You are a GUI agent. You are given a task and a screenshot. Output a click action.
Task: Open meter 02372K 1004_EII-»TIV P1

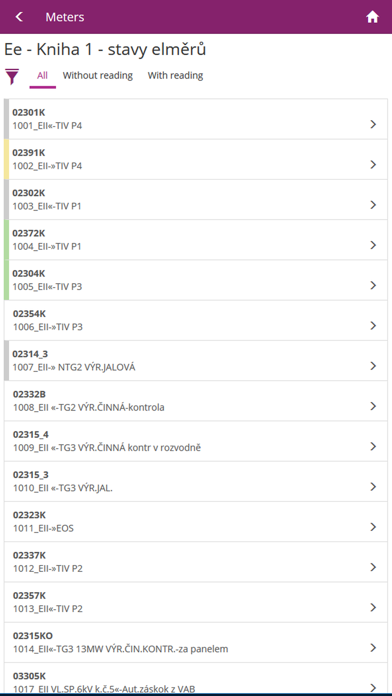click(x=196, y=240)
